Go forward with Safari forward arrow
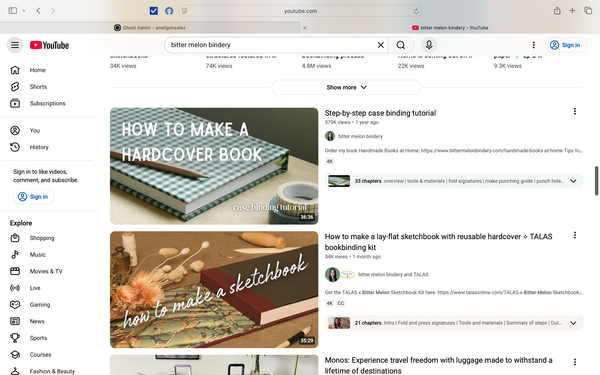600x375 pixels. click(x=53, y=11)
